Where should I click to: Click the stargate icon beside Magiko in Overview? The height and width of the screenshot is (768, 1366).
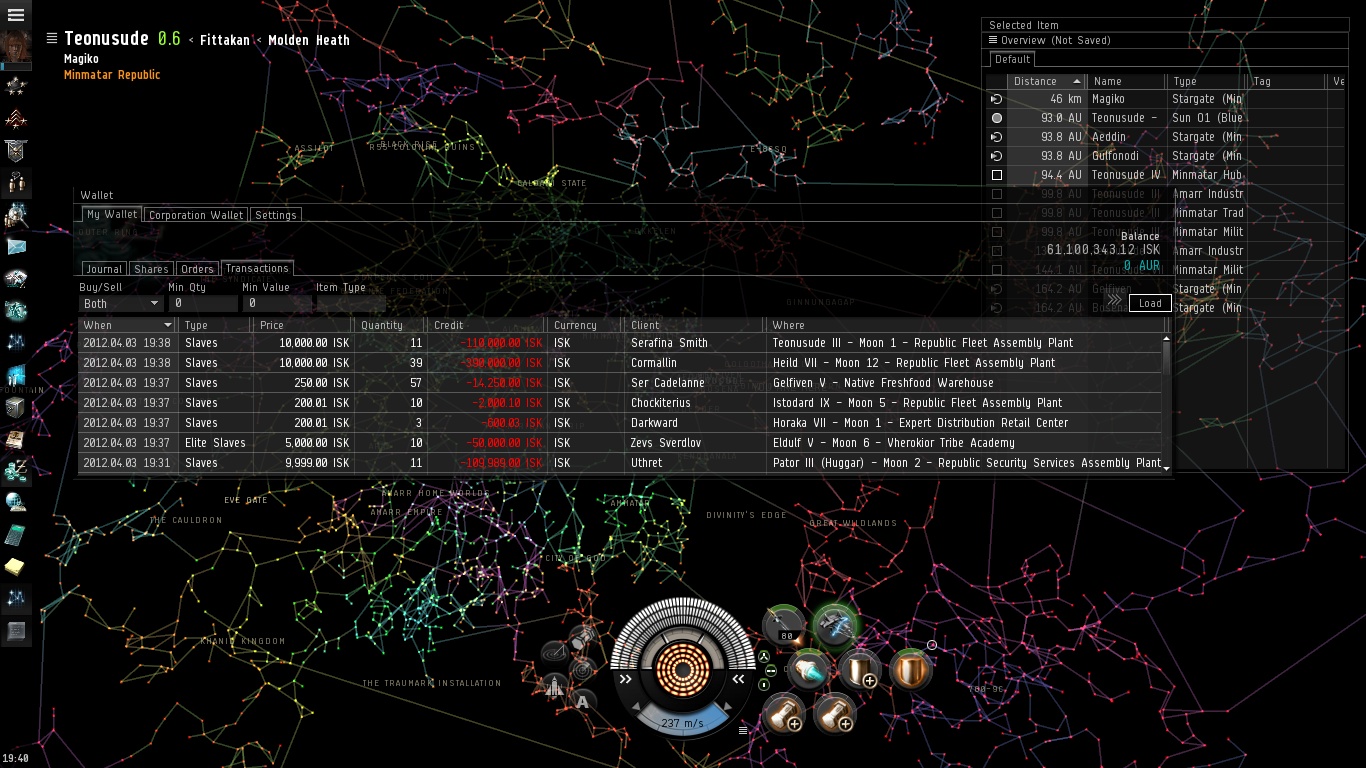click(x=996, y=99)
